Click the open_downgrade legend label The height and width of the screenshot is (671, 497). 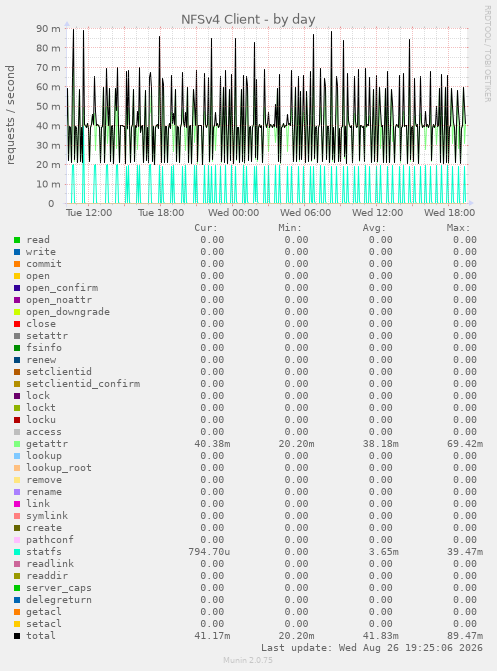(x=68, y=312)
